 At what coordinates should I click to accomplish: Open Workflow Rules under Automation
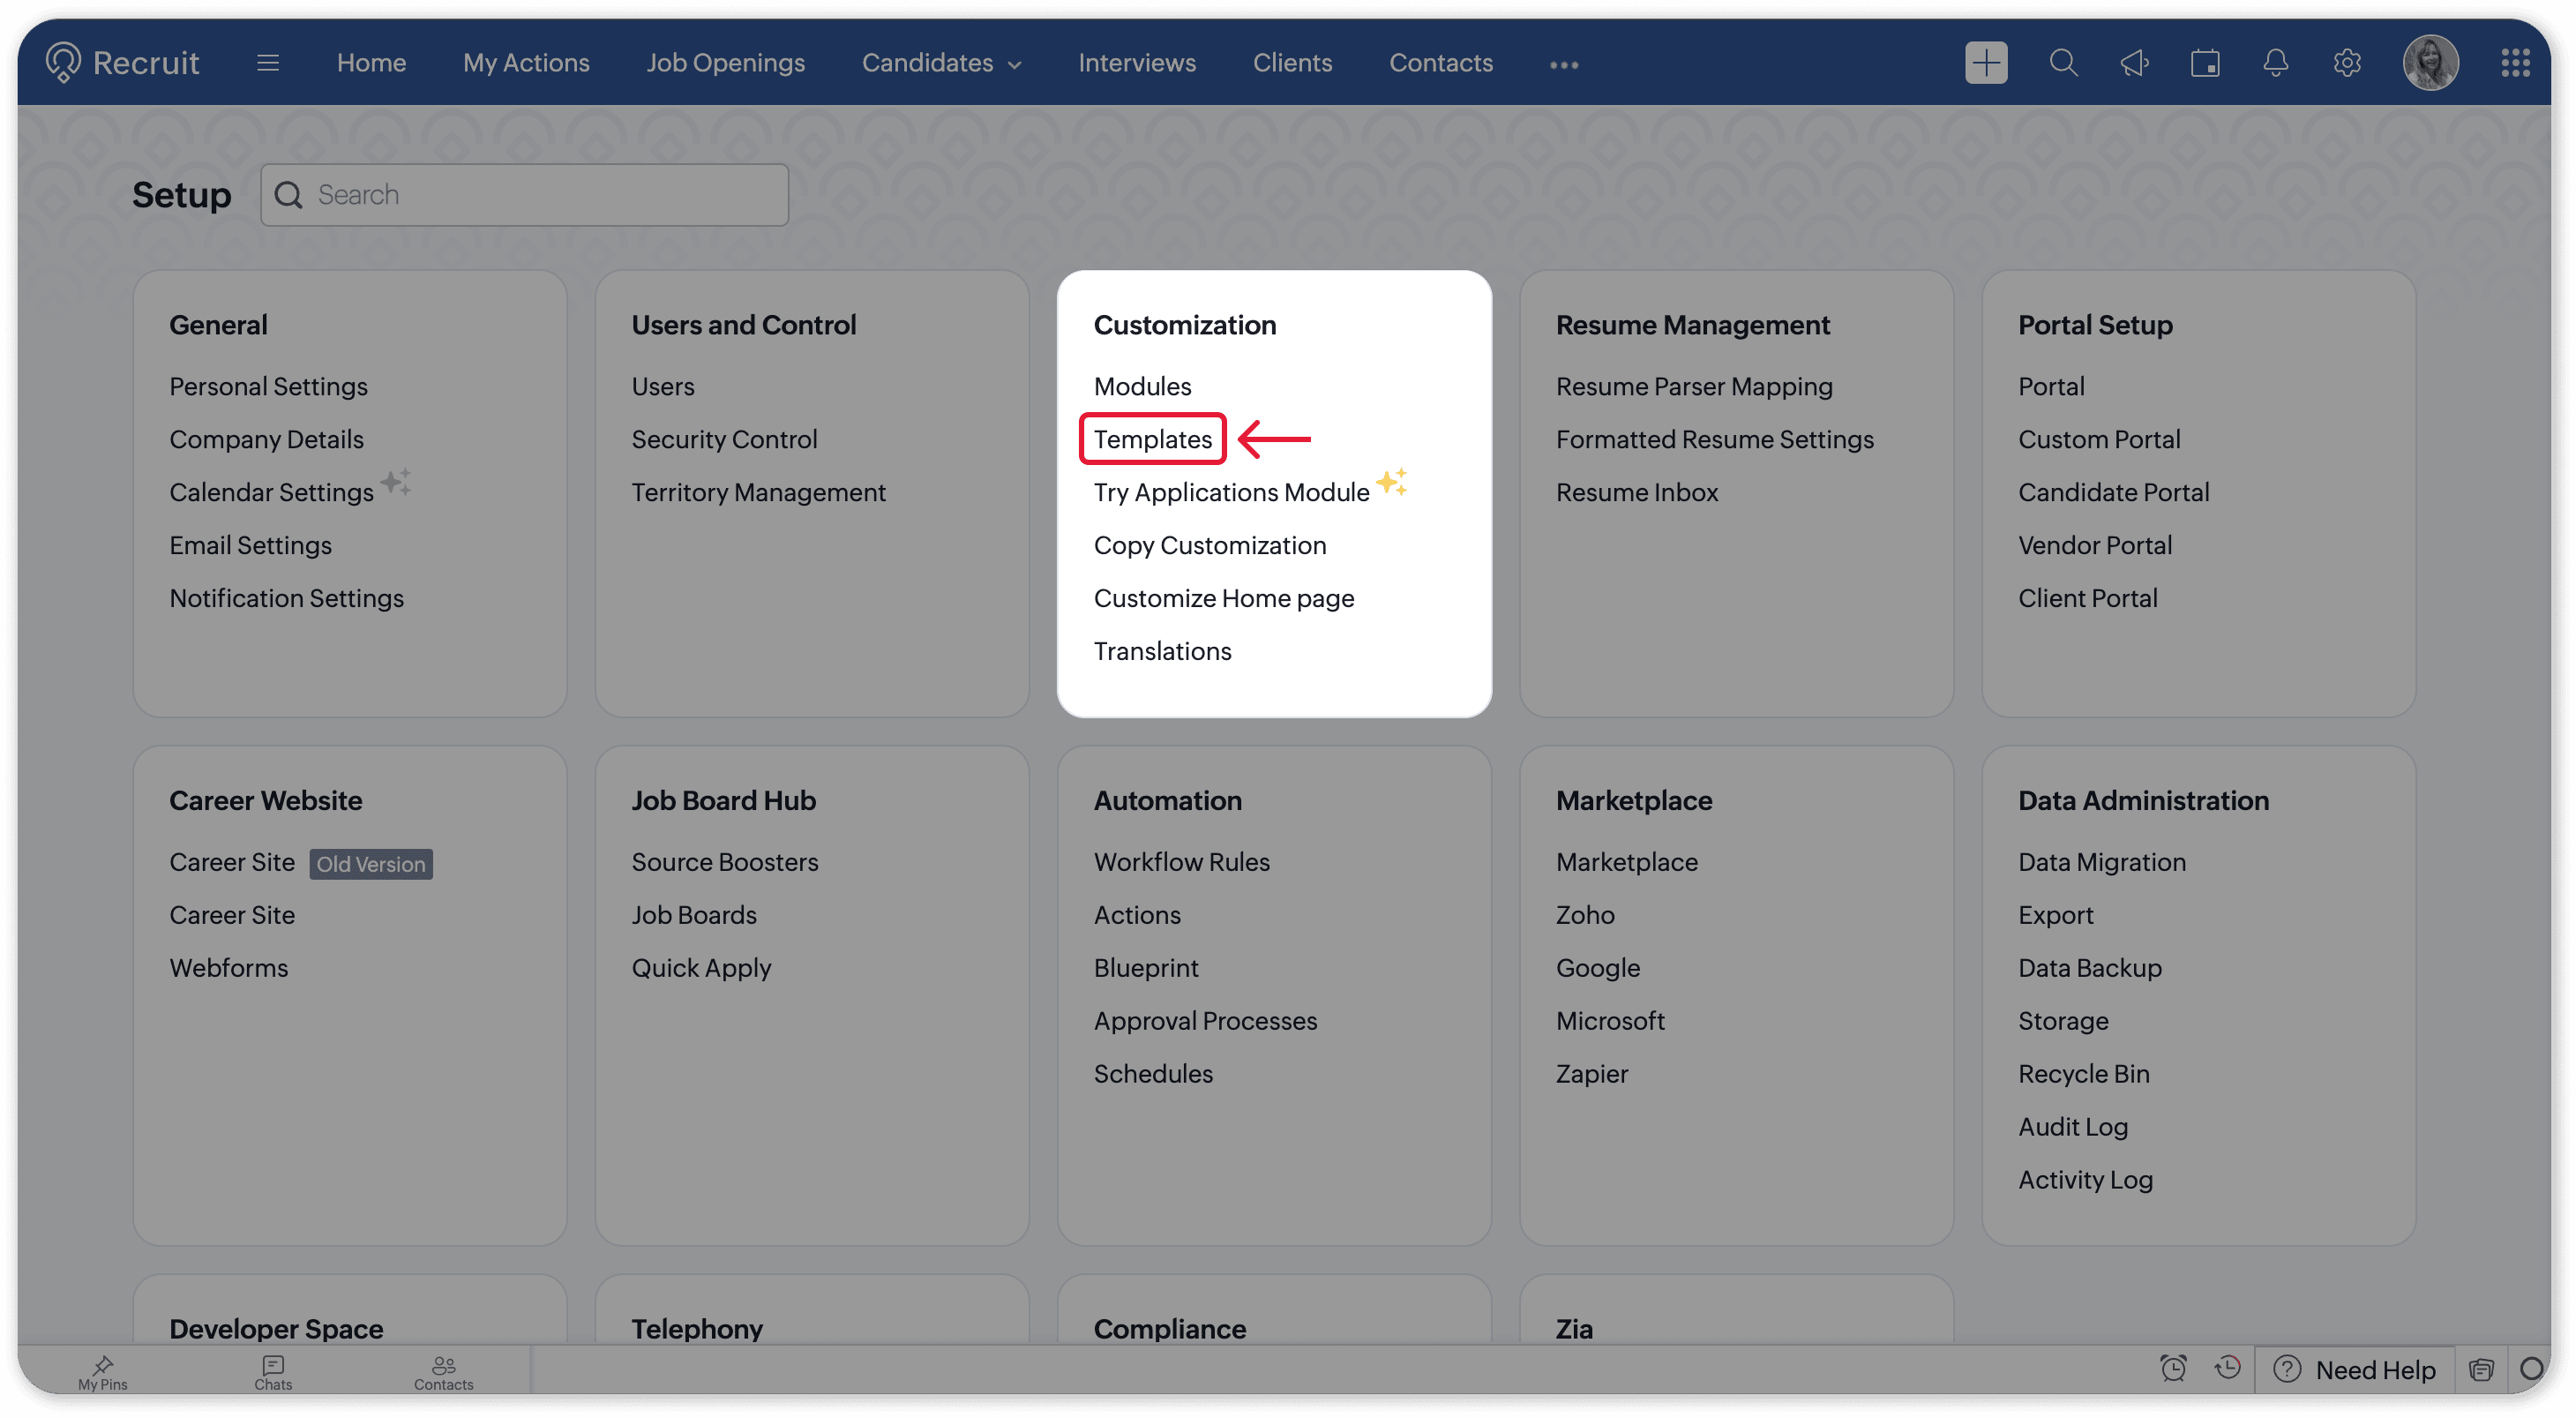pos(1181,862)
